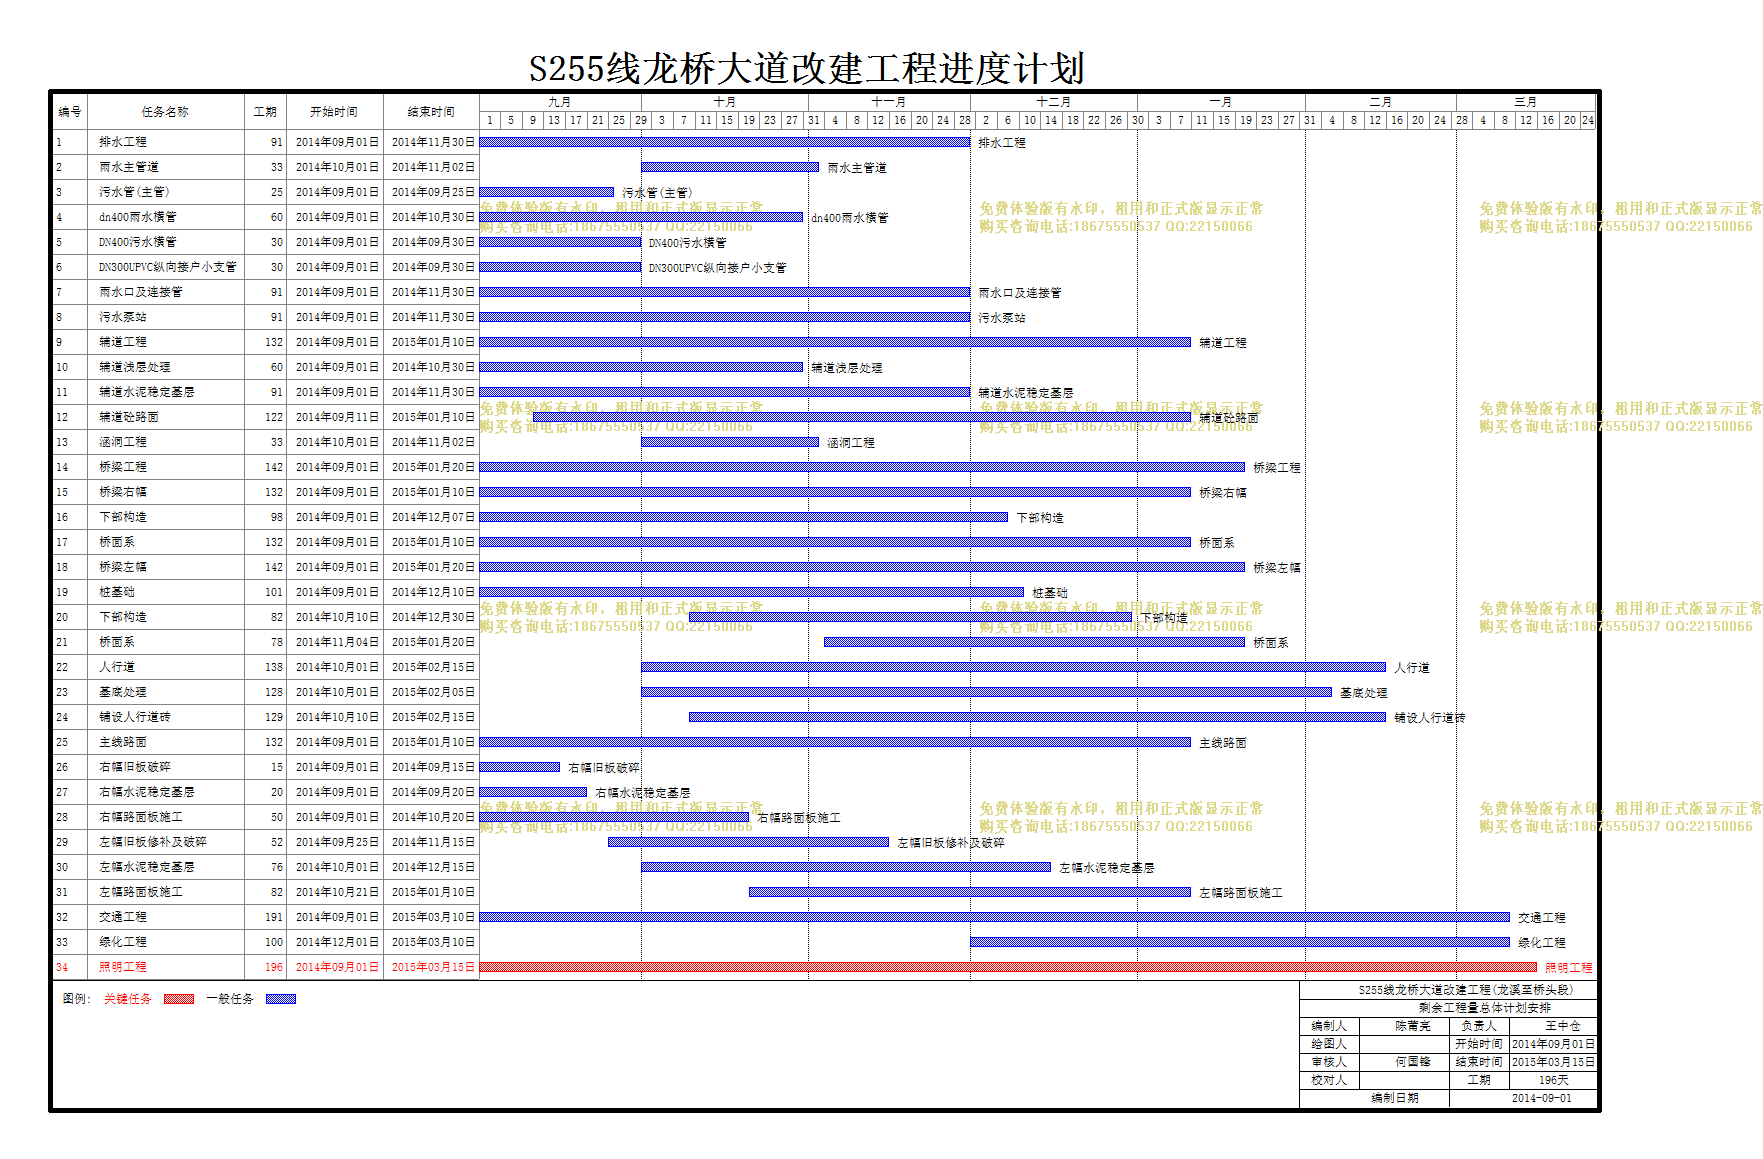Click the 十月 month header

[725, 102]
